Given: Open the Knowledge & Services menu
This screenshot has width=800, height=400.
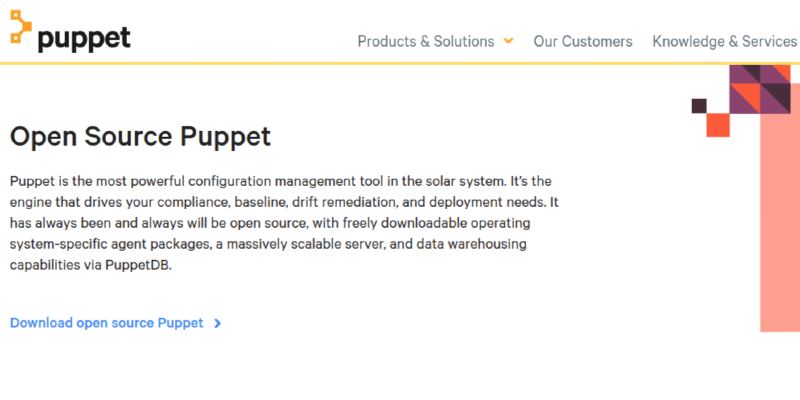Looking at the screenshot, I should [x=725, y=42].
